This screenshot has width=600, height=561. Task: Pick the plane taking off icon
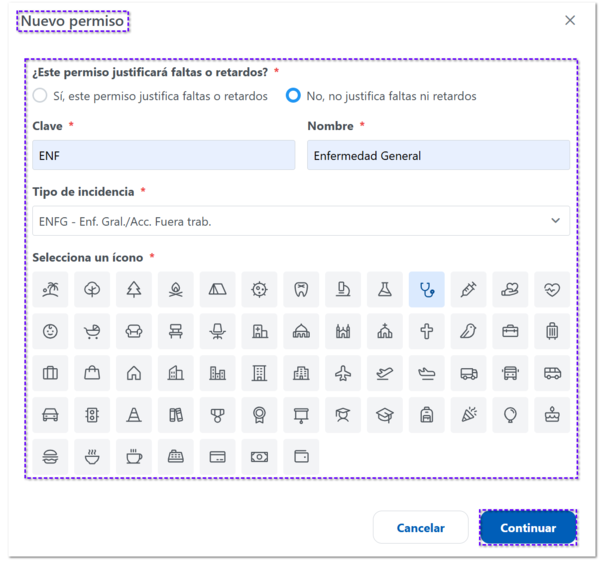pos(385,373)
